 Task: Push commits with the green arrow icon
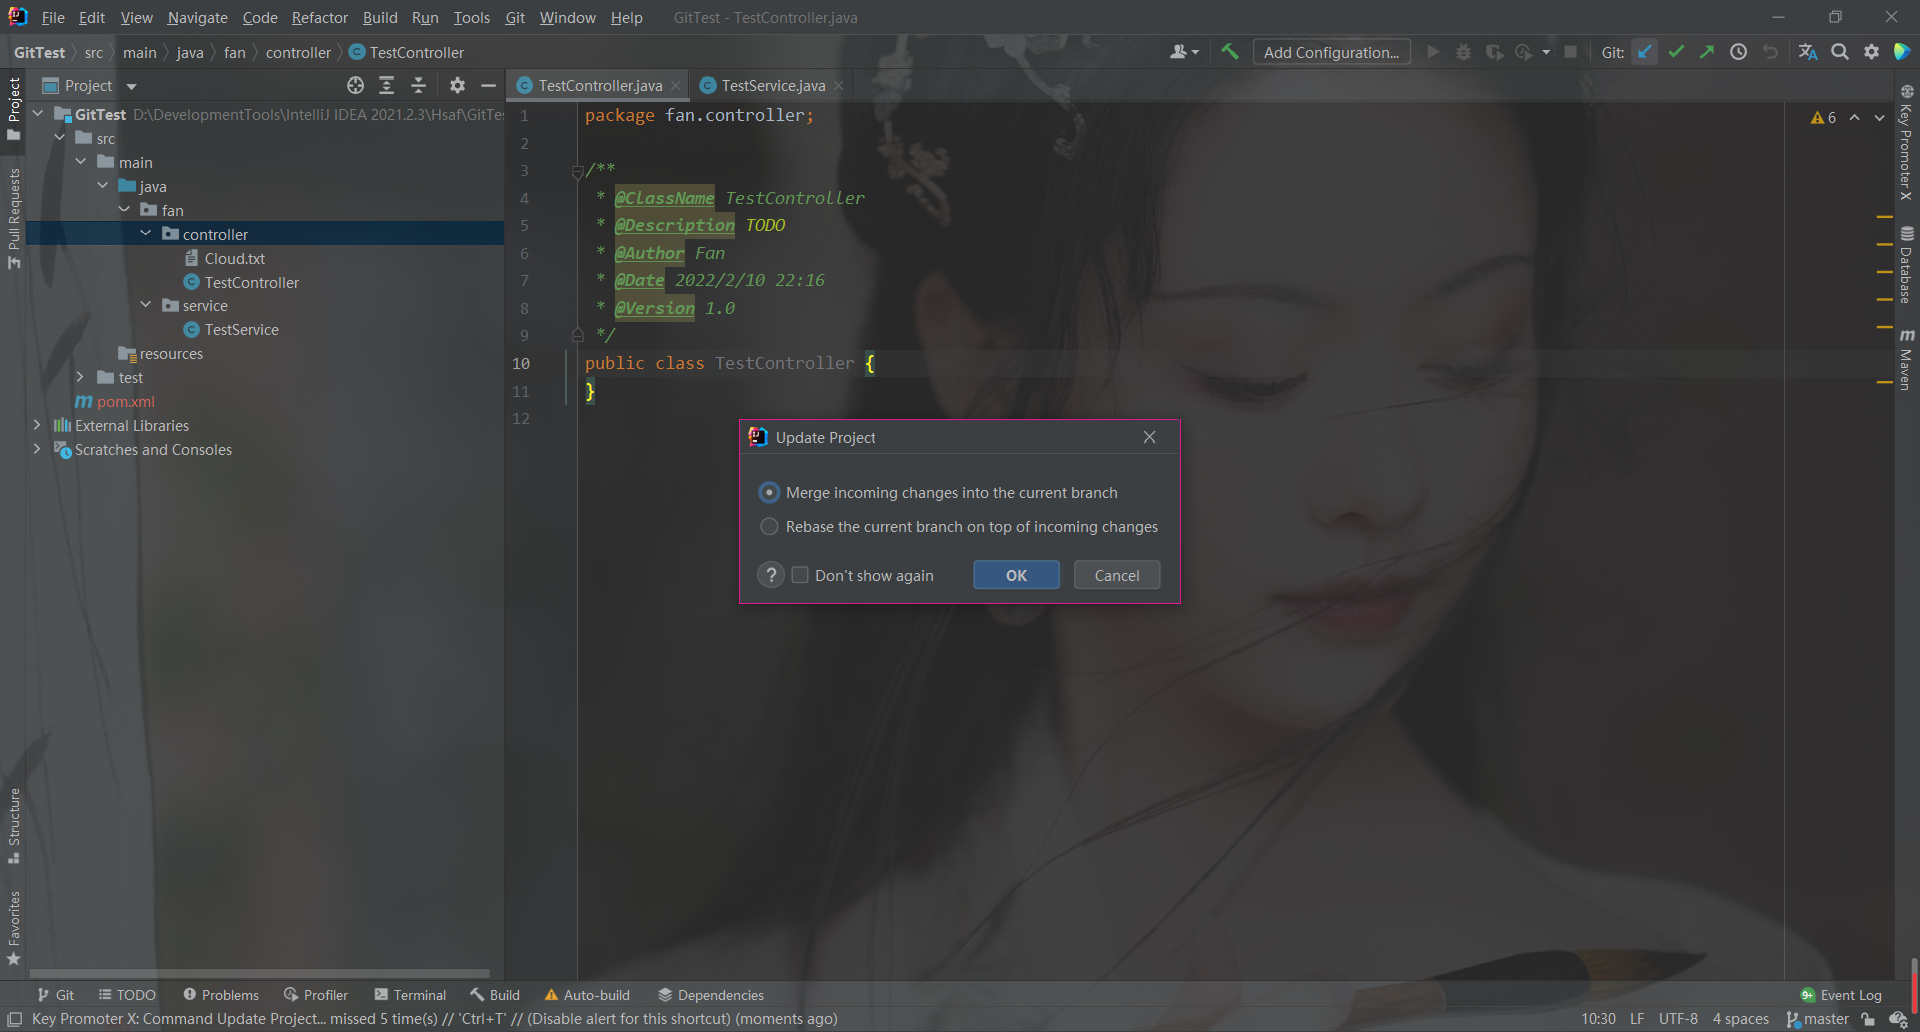1707,51
